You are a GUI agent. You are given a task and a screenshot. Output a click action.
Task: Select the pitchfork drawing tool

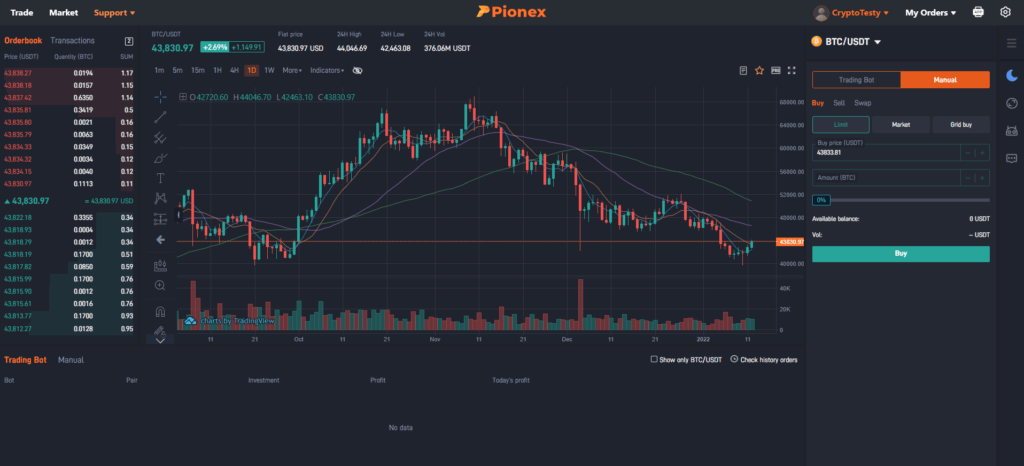click(161, 138)
